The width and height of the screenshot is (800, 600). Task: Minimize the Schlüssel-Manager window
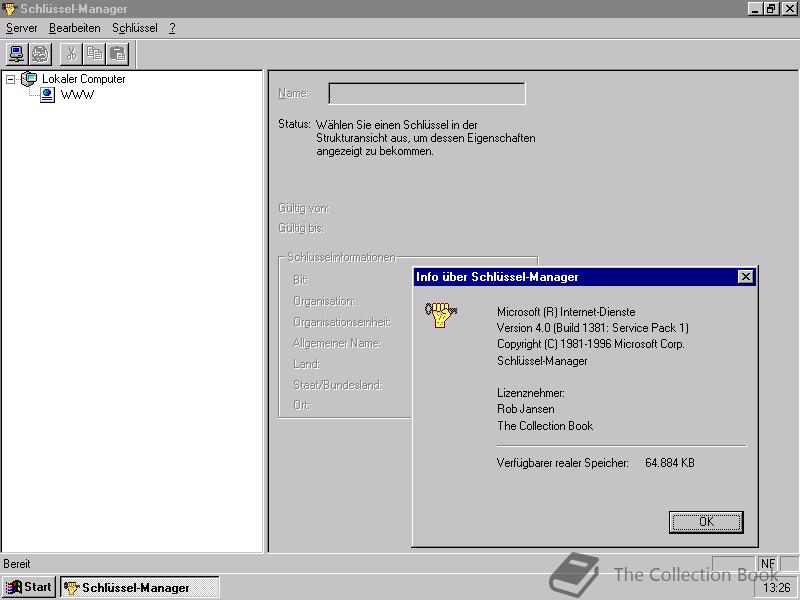point(755,9)
